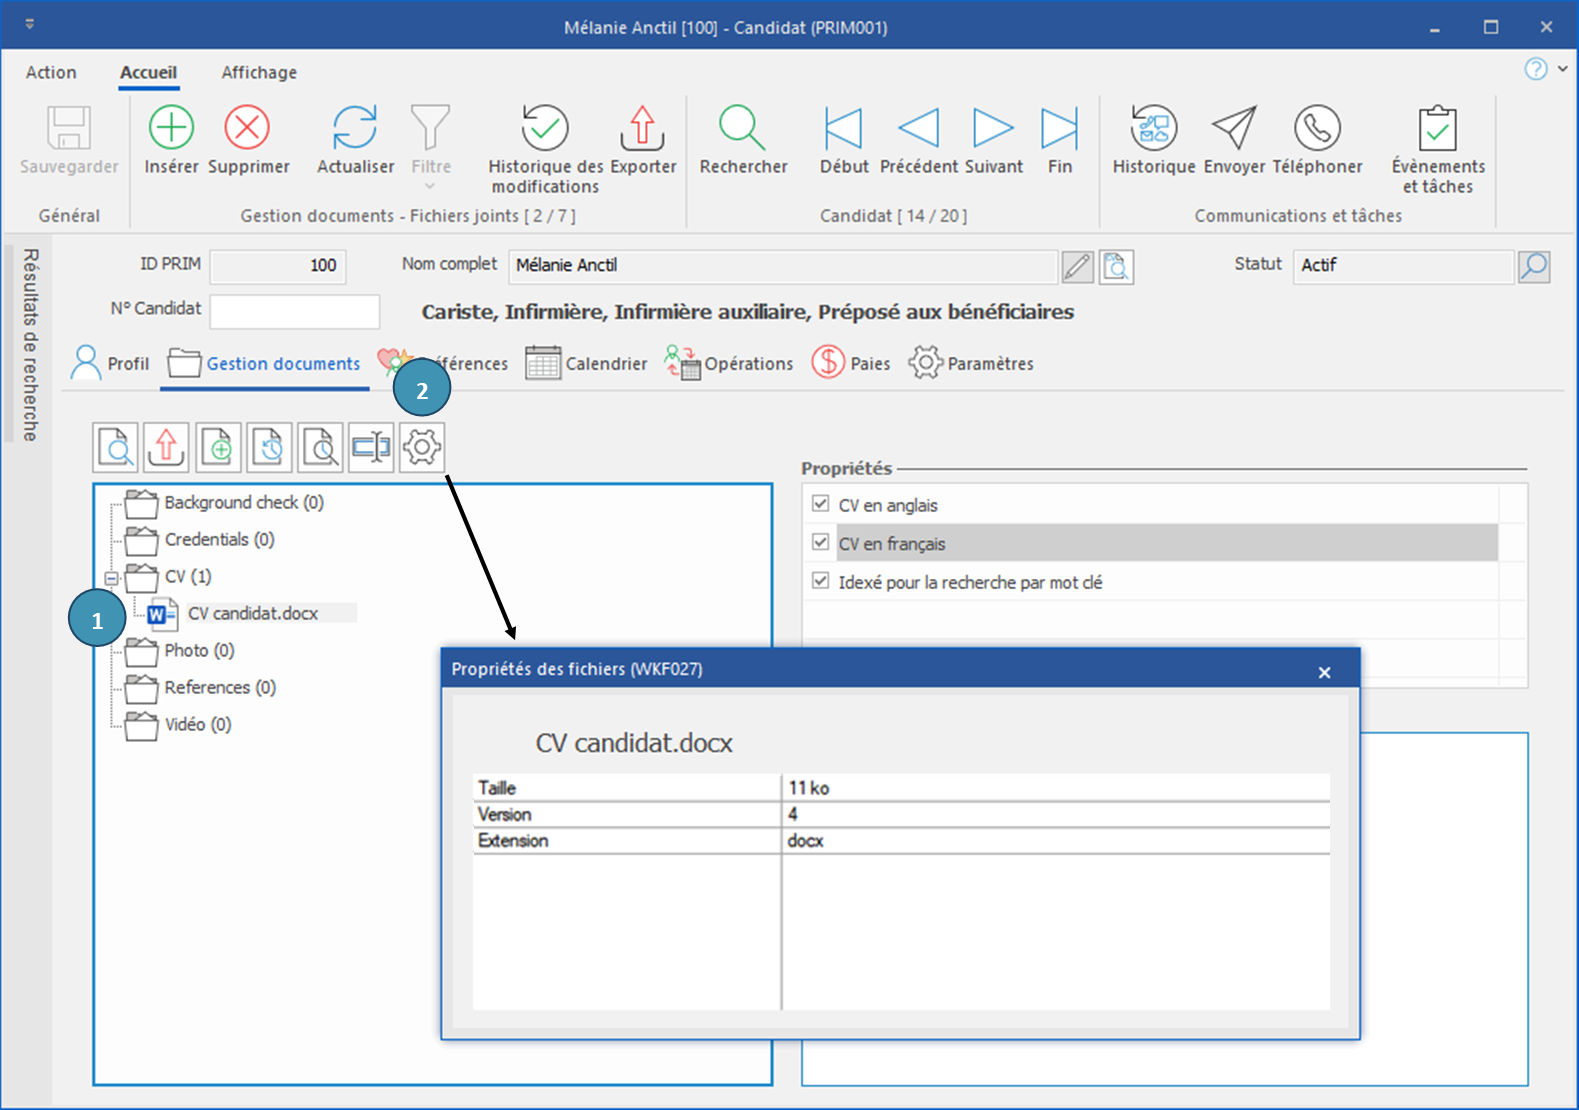Image resolution: width=1579 pixels, height=1110 pixels.
Task: Click the Exporter ribbon icon
Action: [643, 128]
